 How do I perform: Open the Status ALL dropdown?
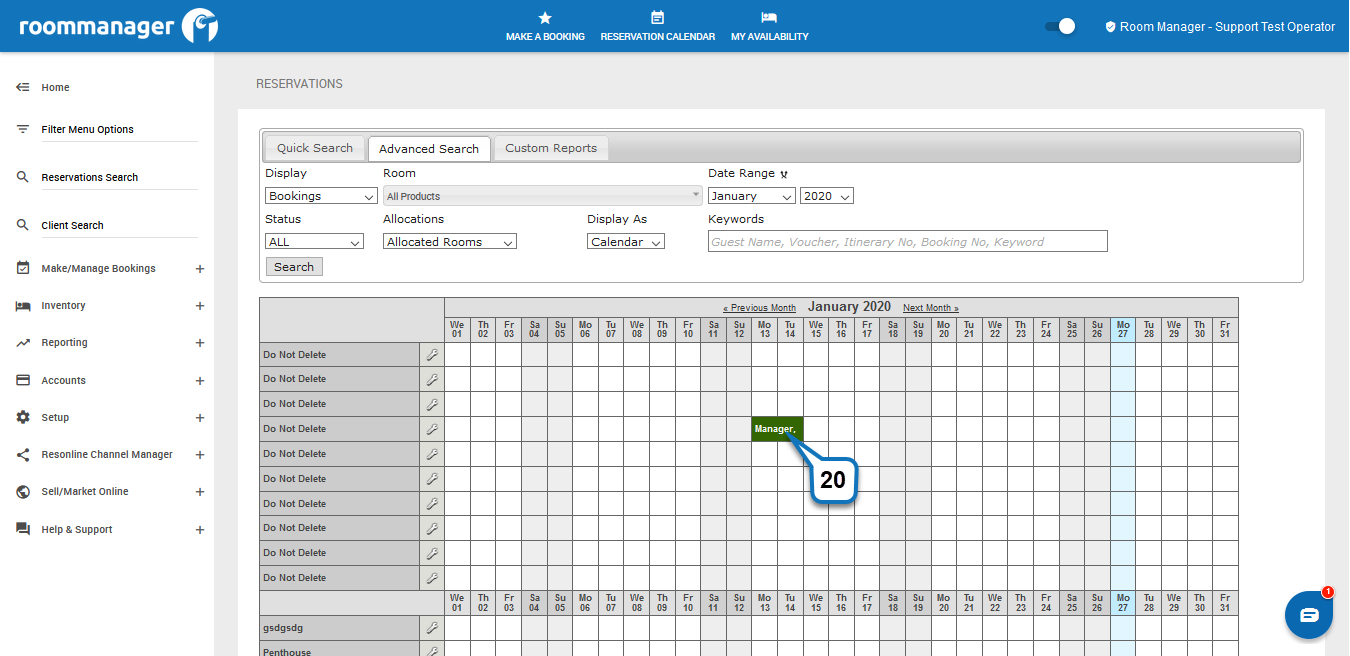click(314, 242)
